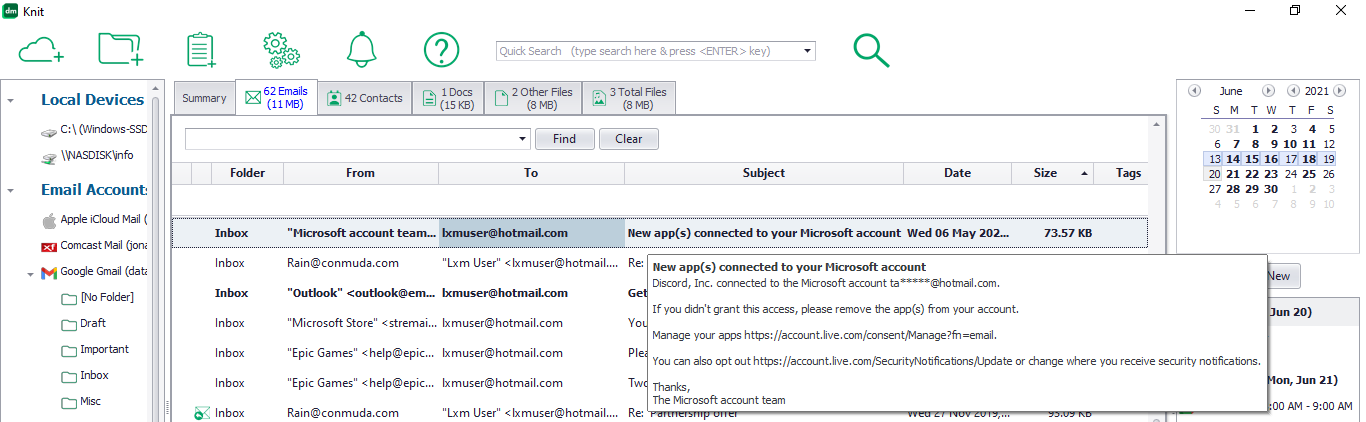The image size is (1366, 422).
Task: Click the \\NASDISK\info network drive icon
Action: point(48,156)
